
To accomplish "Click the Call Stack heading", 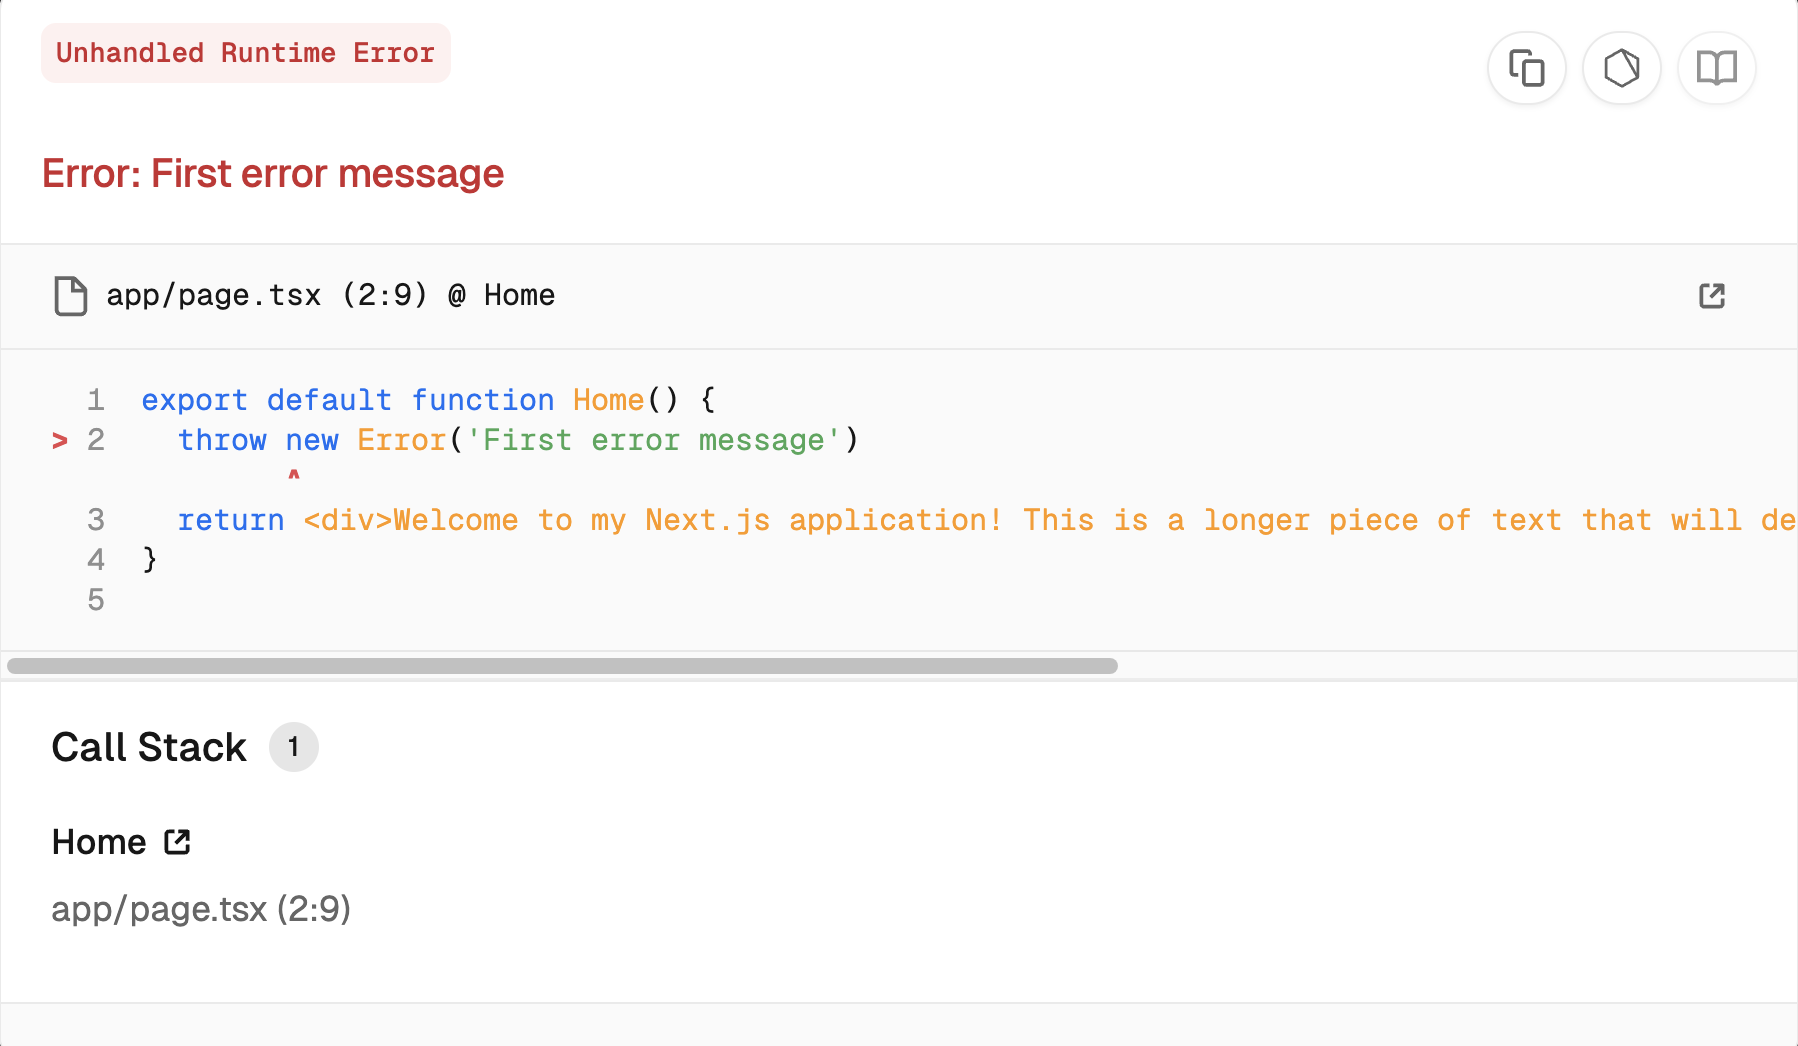I will click(149, 747).
